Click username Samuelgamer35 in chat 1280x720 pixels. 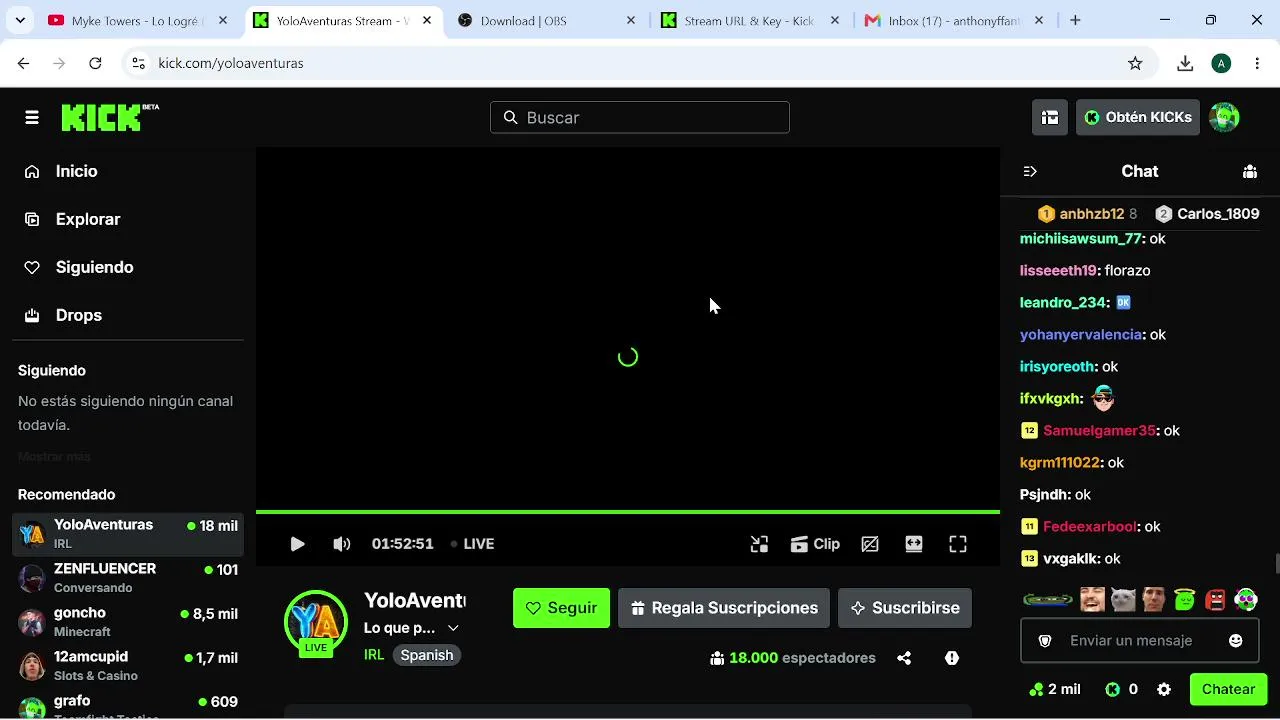1099,431
